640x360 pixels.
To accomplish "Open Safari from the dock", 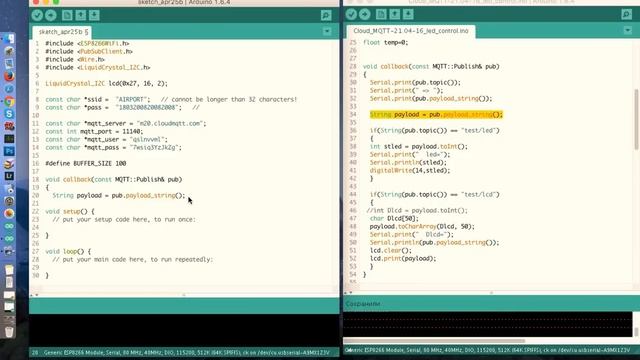I will [9, 89].
